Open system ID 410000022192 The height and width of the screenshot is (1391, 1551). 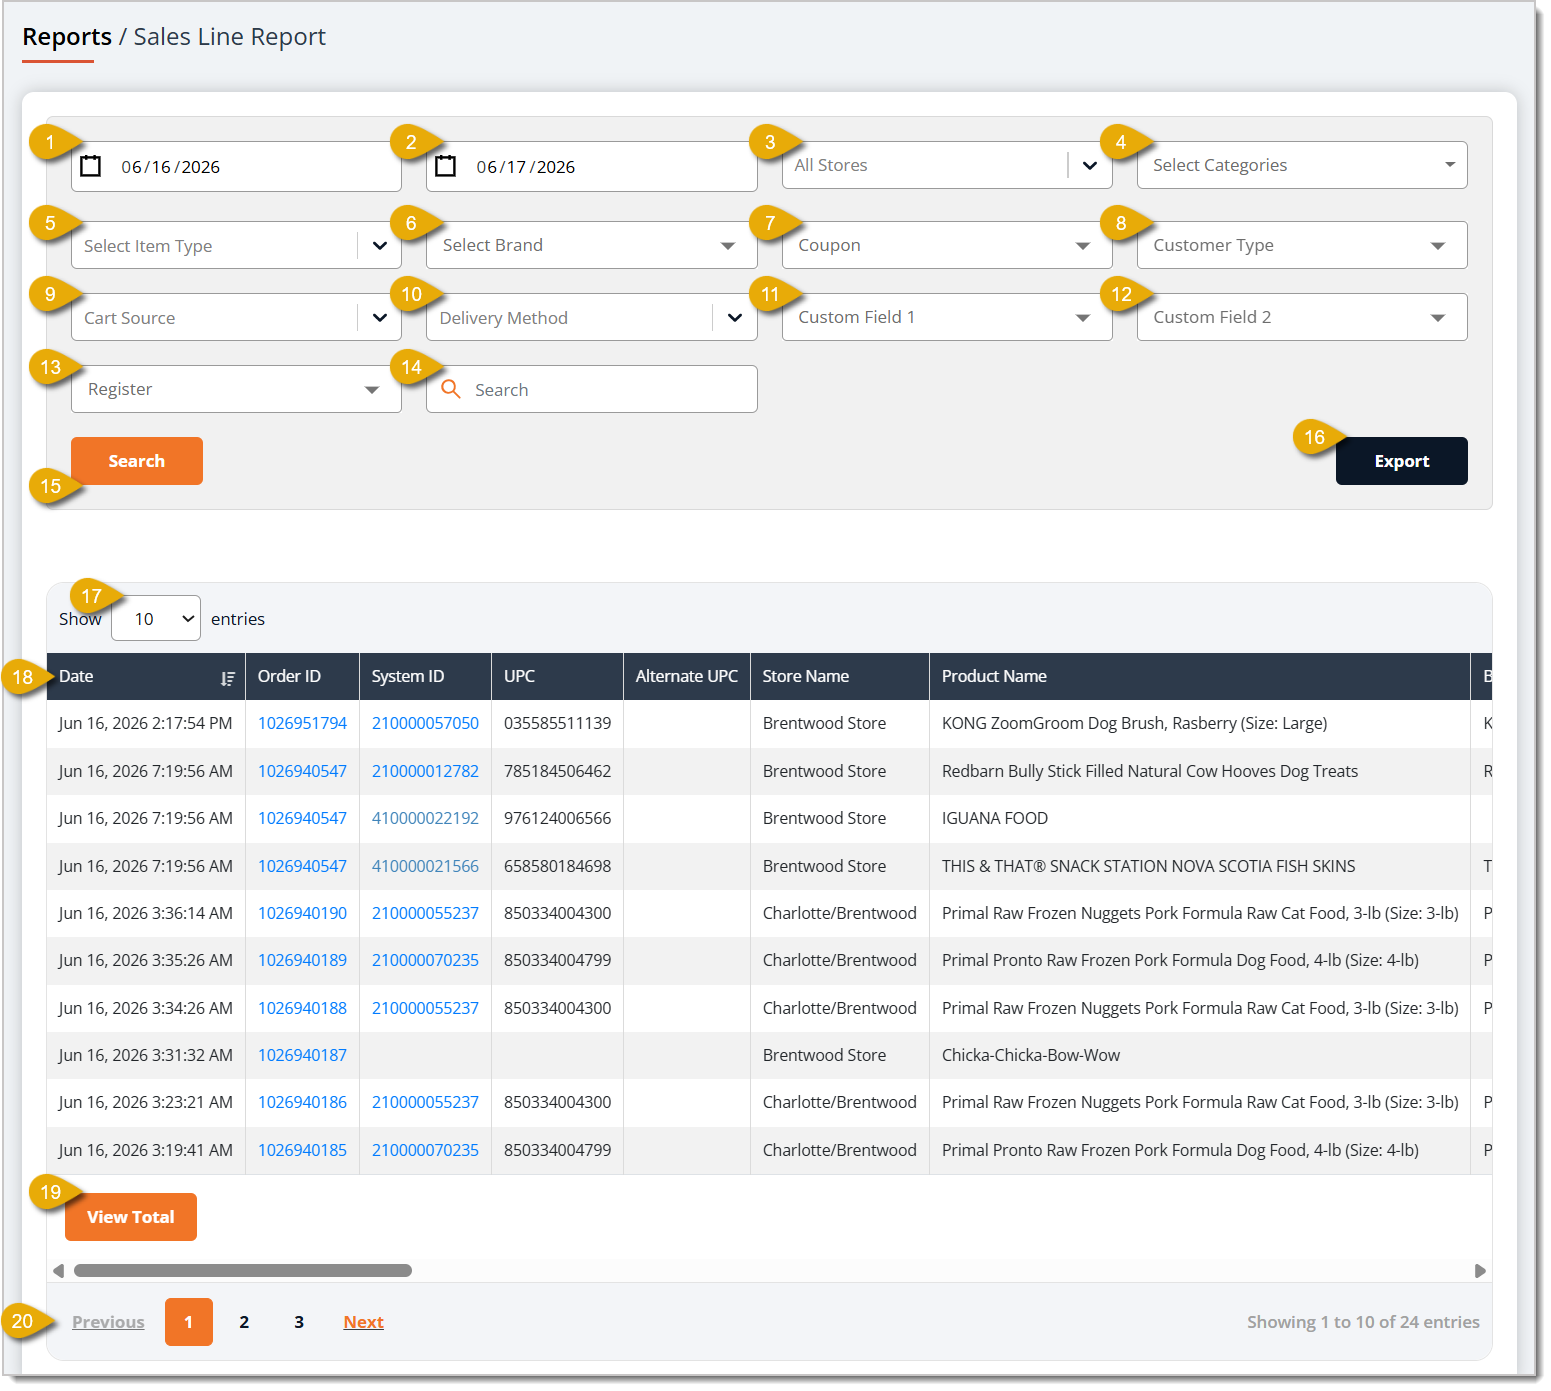[x=425, y=818]
